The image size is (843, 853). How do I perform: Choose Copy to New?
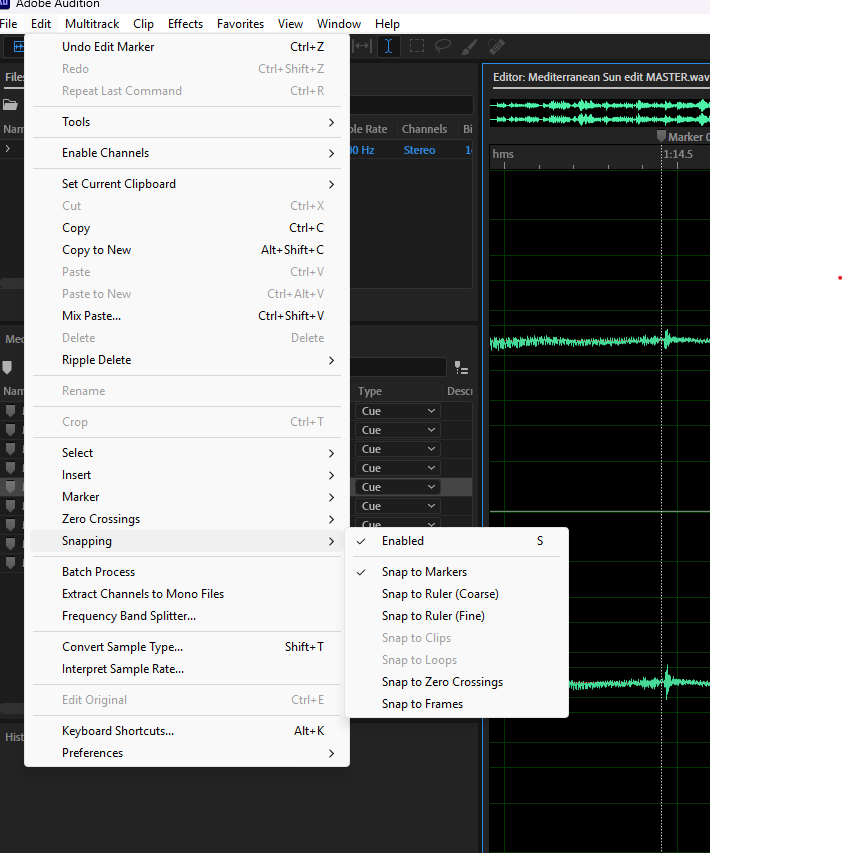(x=187, y=250)
